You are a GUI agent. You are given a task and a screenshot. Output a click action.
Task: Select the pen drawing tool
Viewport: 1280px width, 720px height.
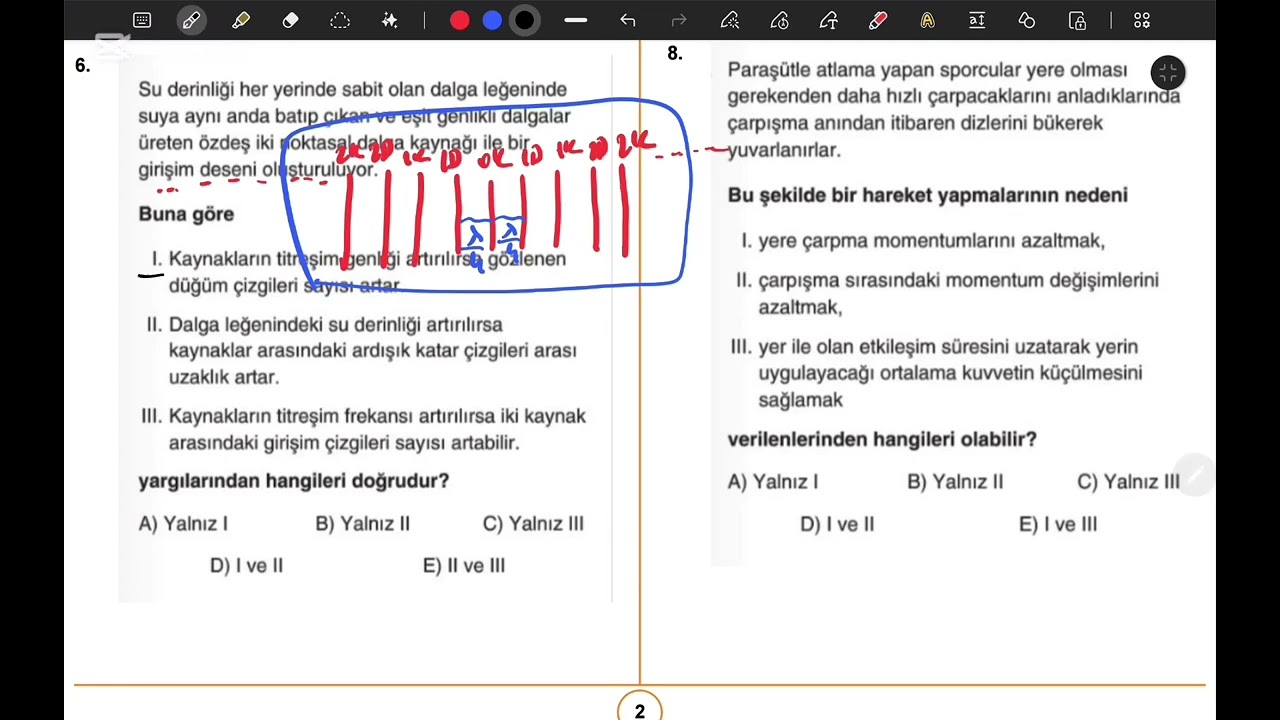(191, 20)
